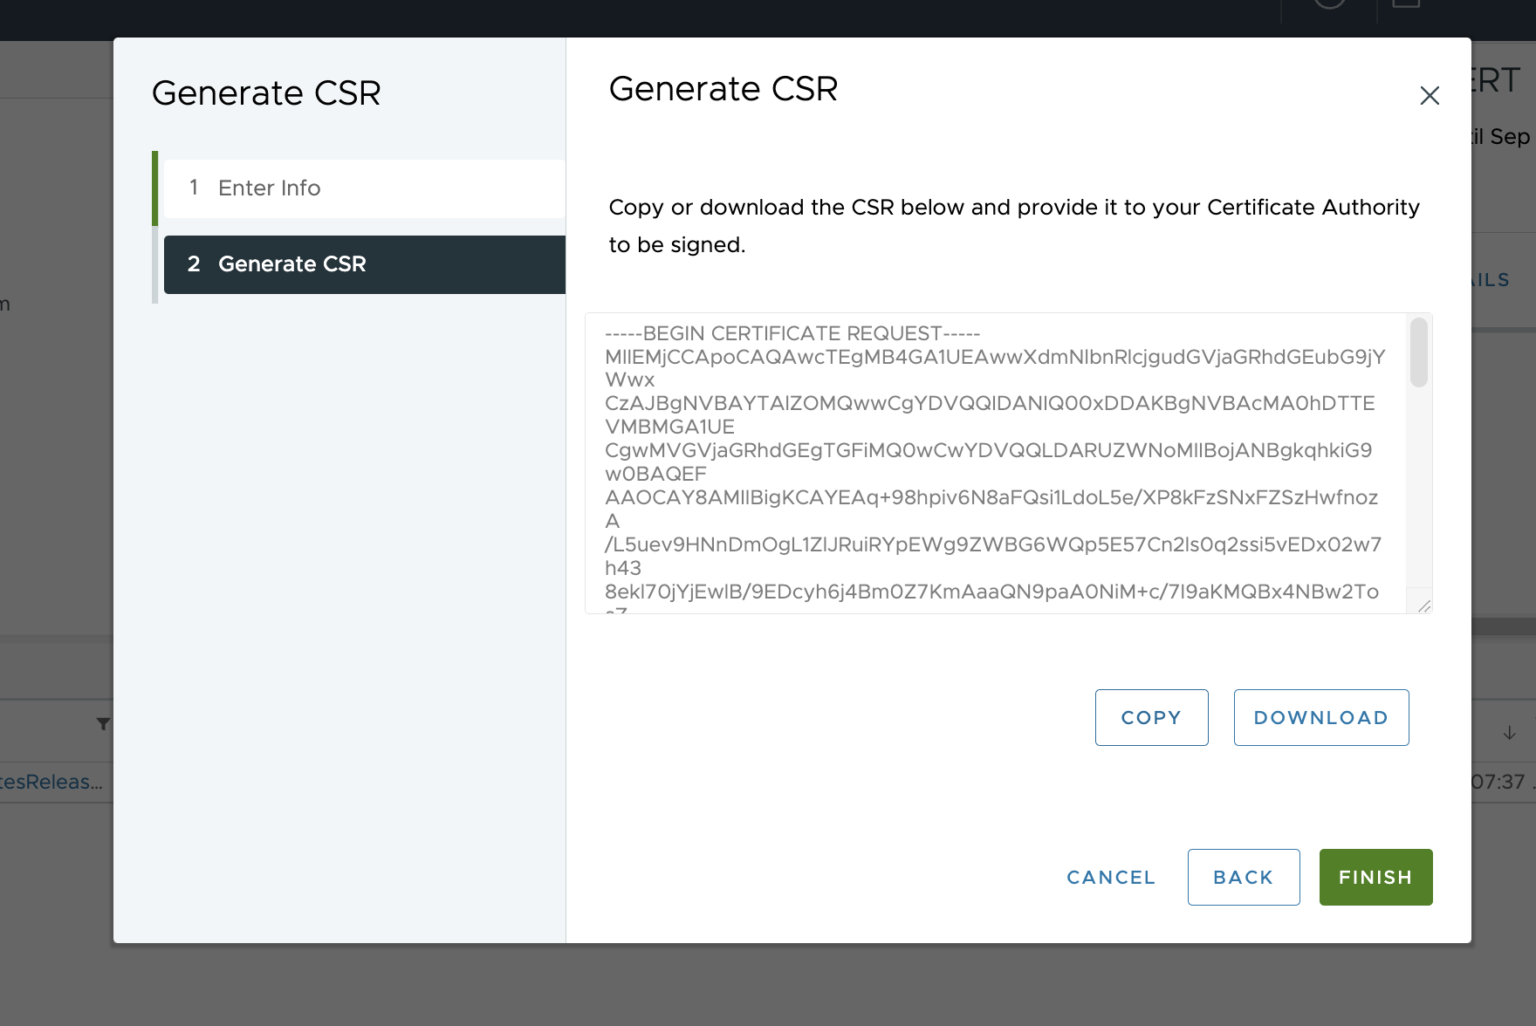Click the horizontal scrollbar behind the dialog's right edge
The image size is (1536, 1026).
[1503, 626]
